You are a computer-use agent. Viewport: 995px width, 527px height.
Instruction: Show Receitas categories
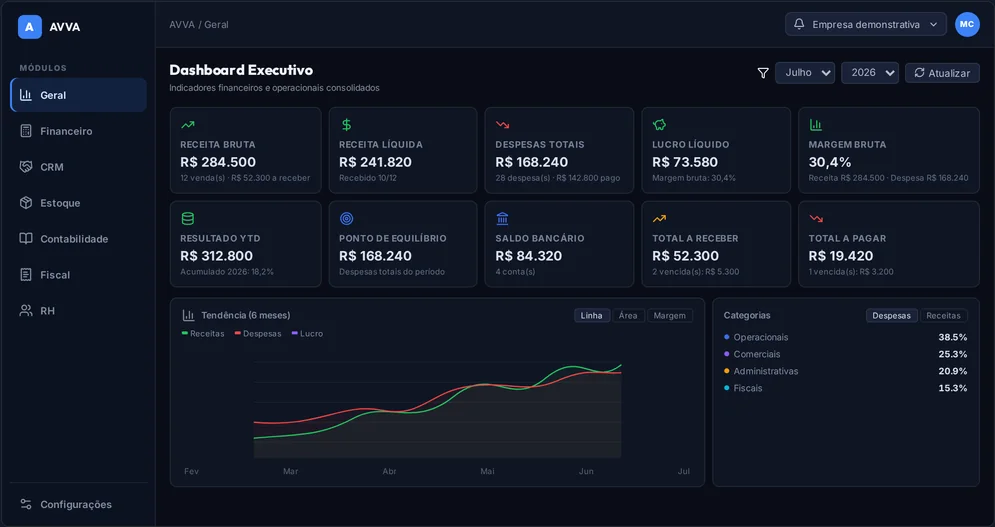tap(944, 316)
